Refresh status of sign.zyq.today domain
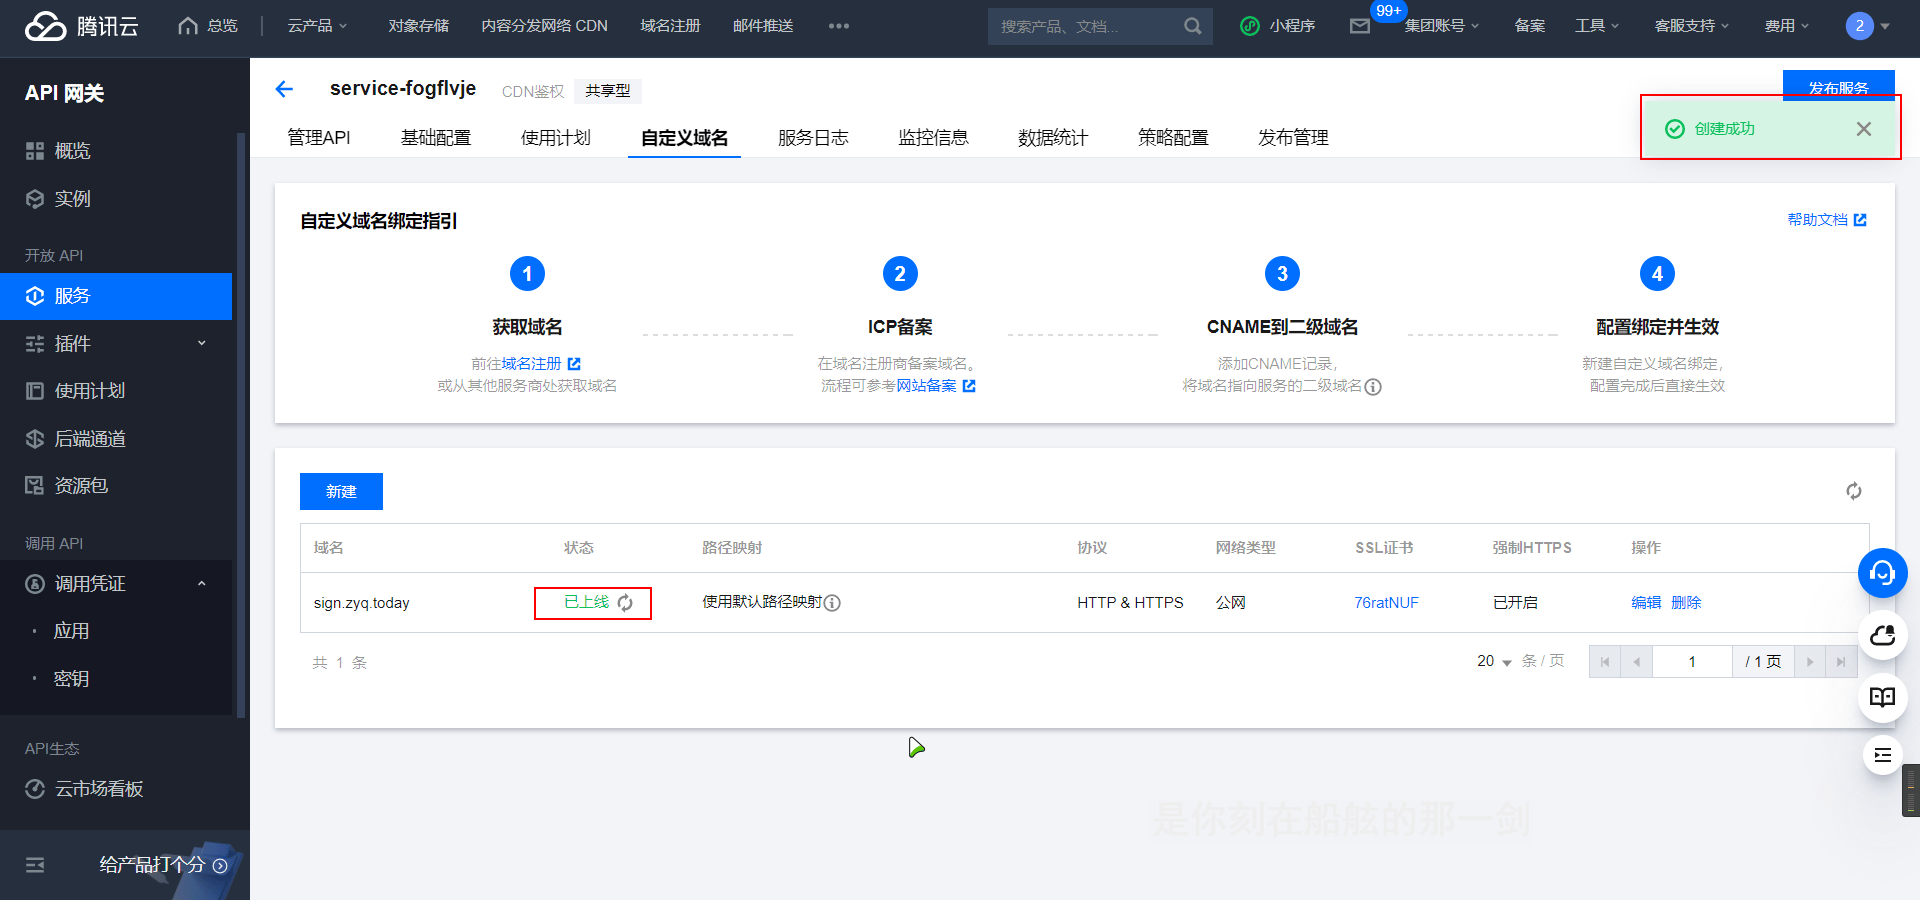The width and height of the screenshot is (1920, 900). [x=625, y=603]
